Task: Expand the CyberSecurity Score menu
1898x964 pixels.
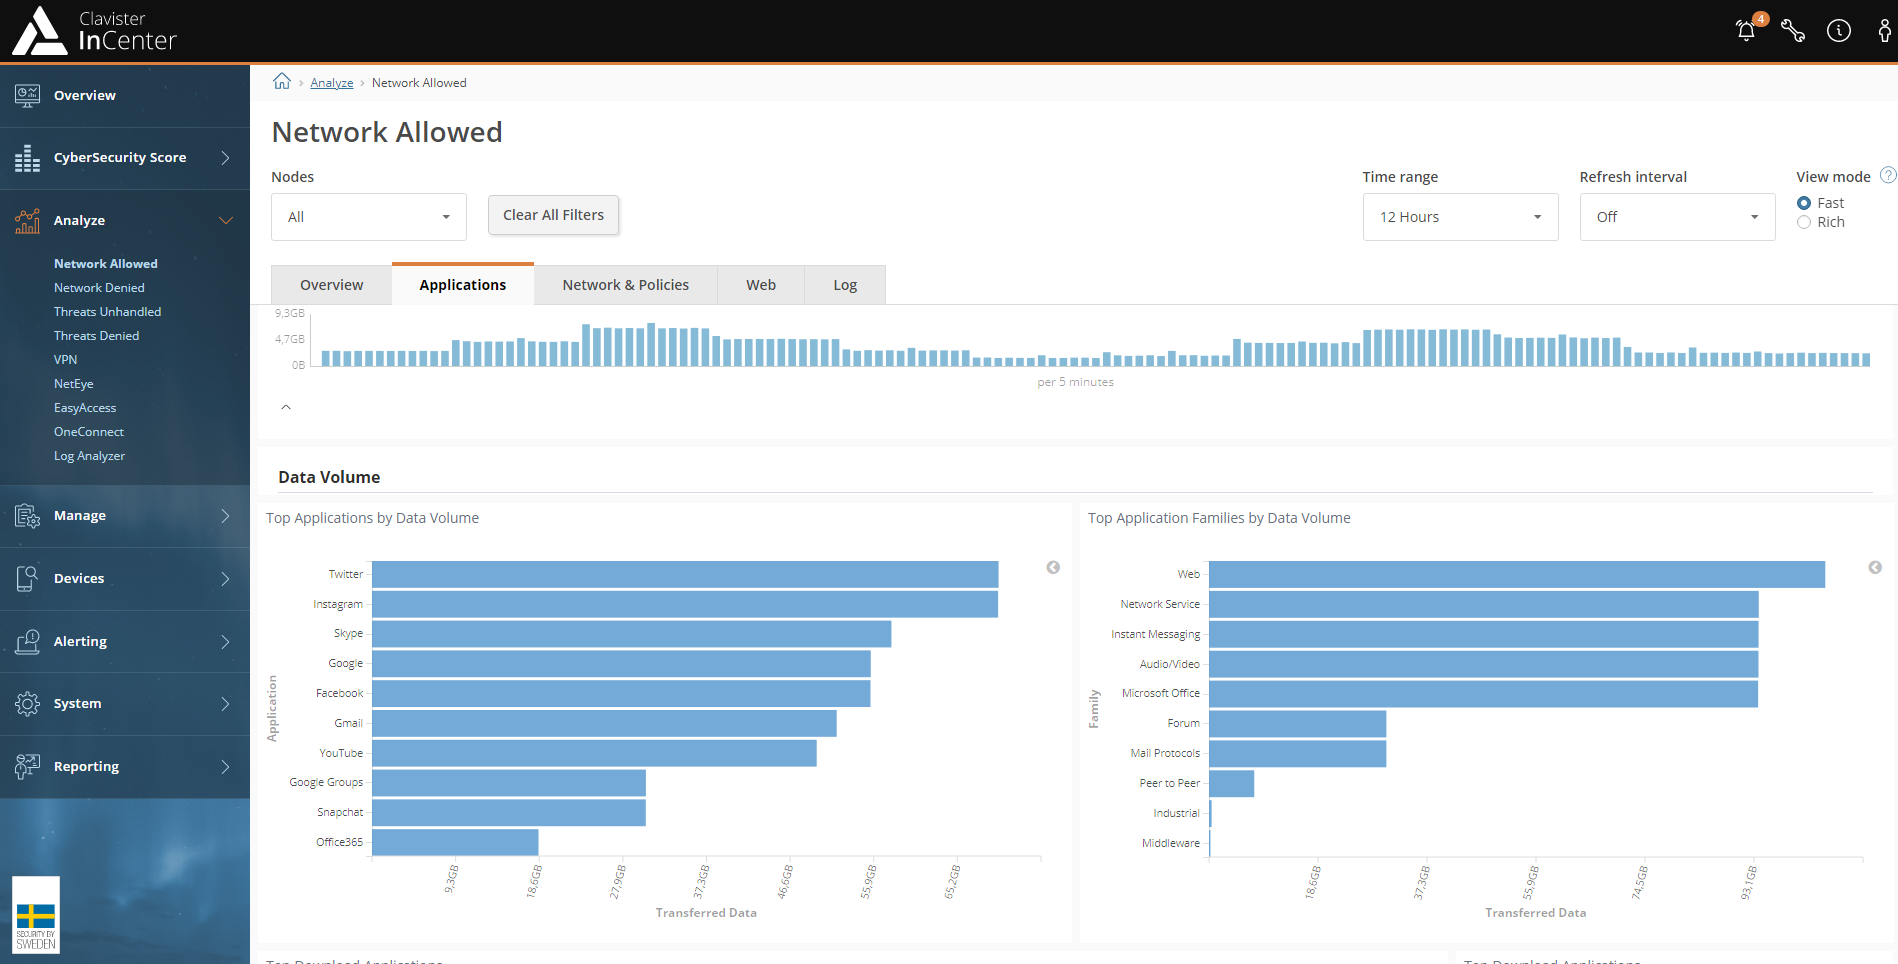Action: (225, 158)
